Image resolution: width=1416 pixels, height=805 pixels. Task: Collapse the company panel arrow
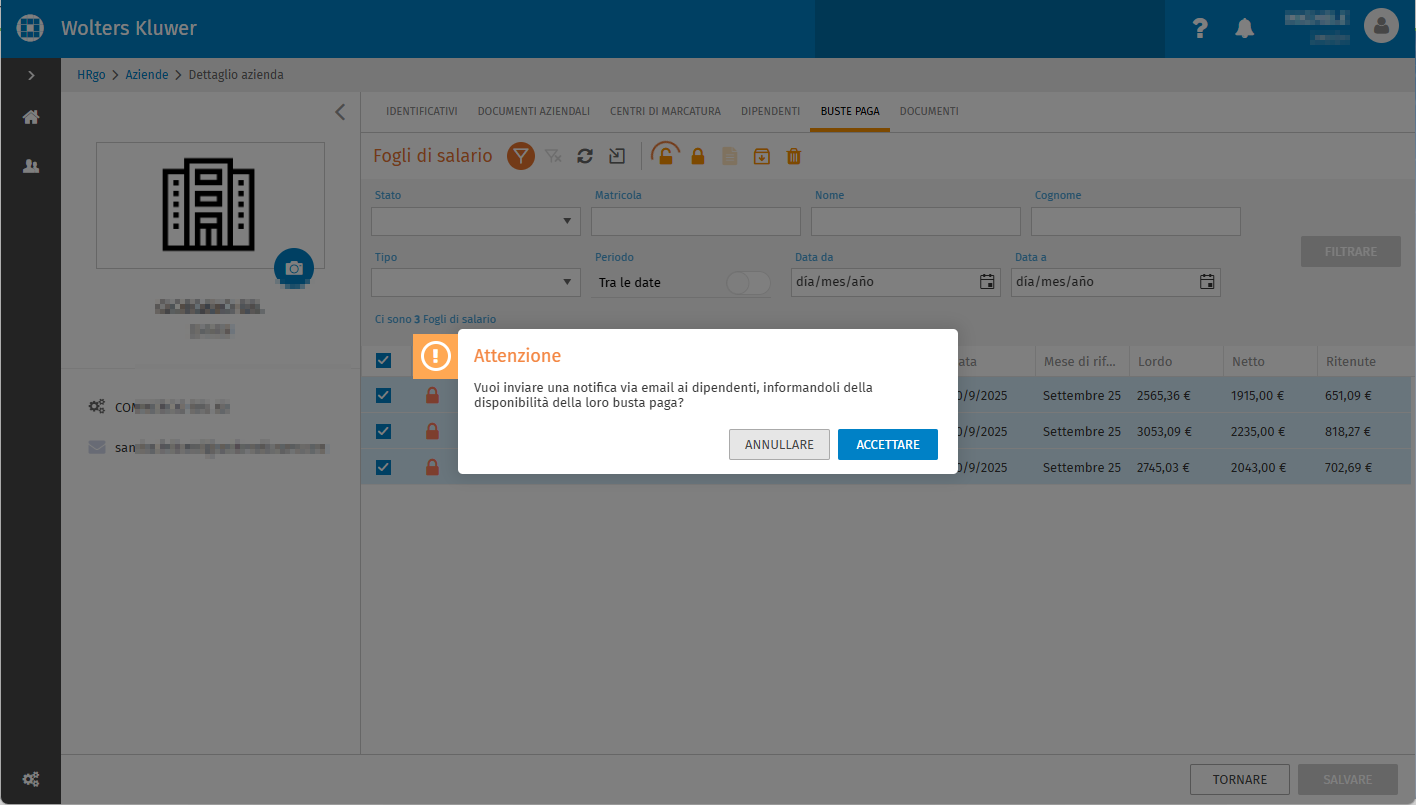pyautogui.click(x=340, y=112)
